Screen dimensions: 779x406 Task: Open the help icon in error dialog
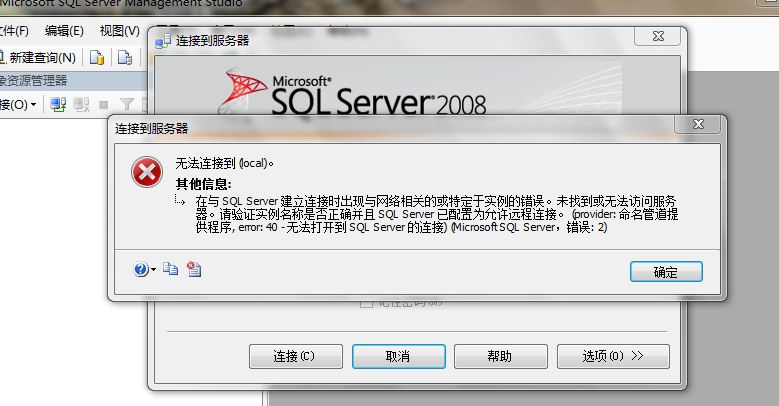pos(141,269)
